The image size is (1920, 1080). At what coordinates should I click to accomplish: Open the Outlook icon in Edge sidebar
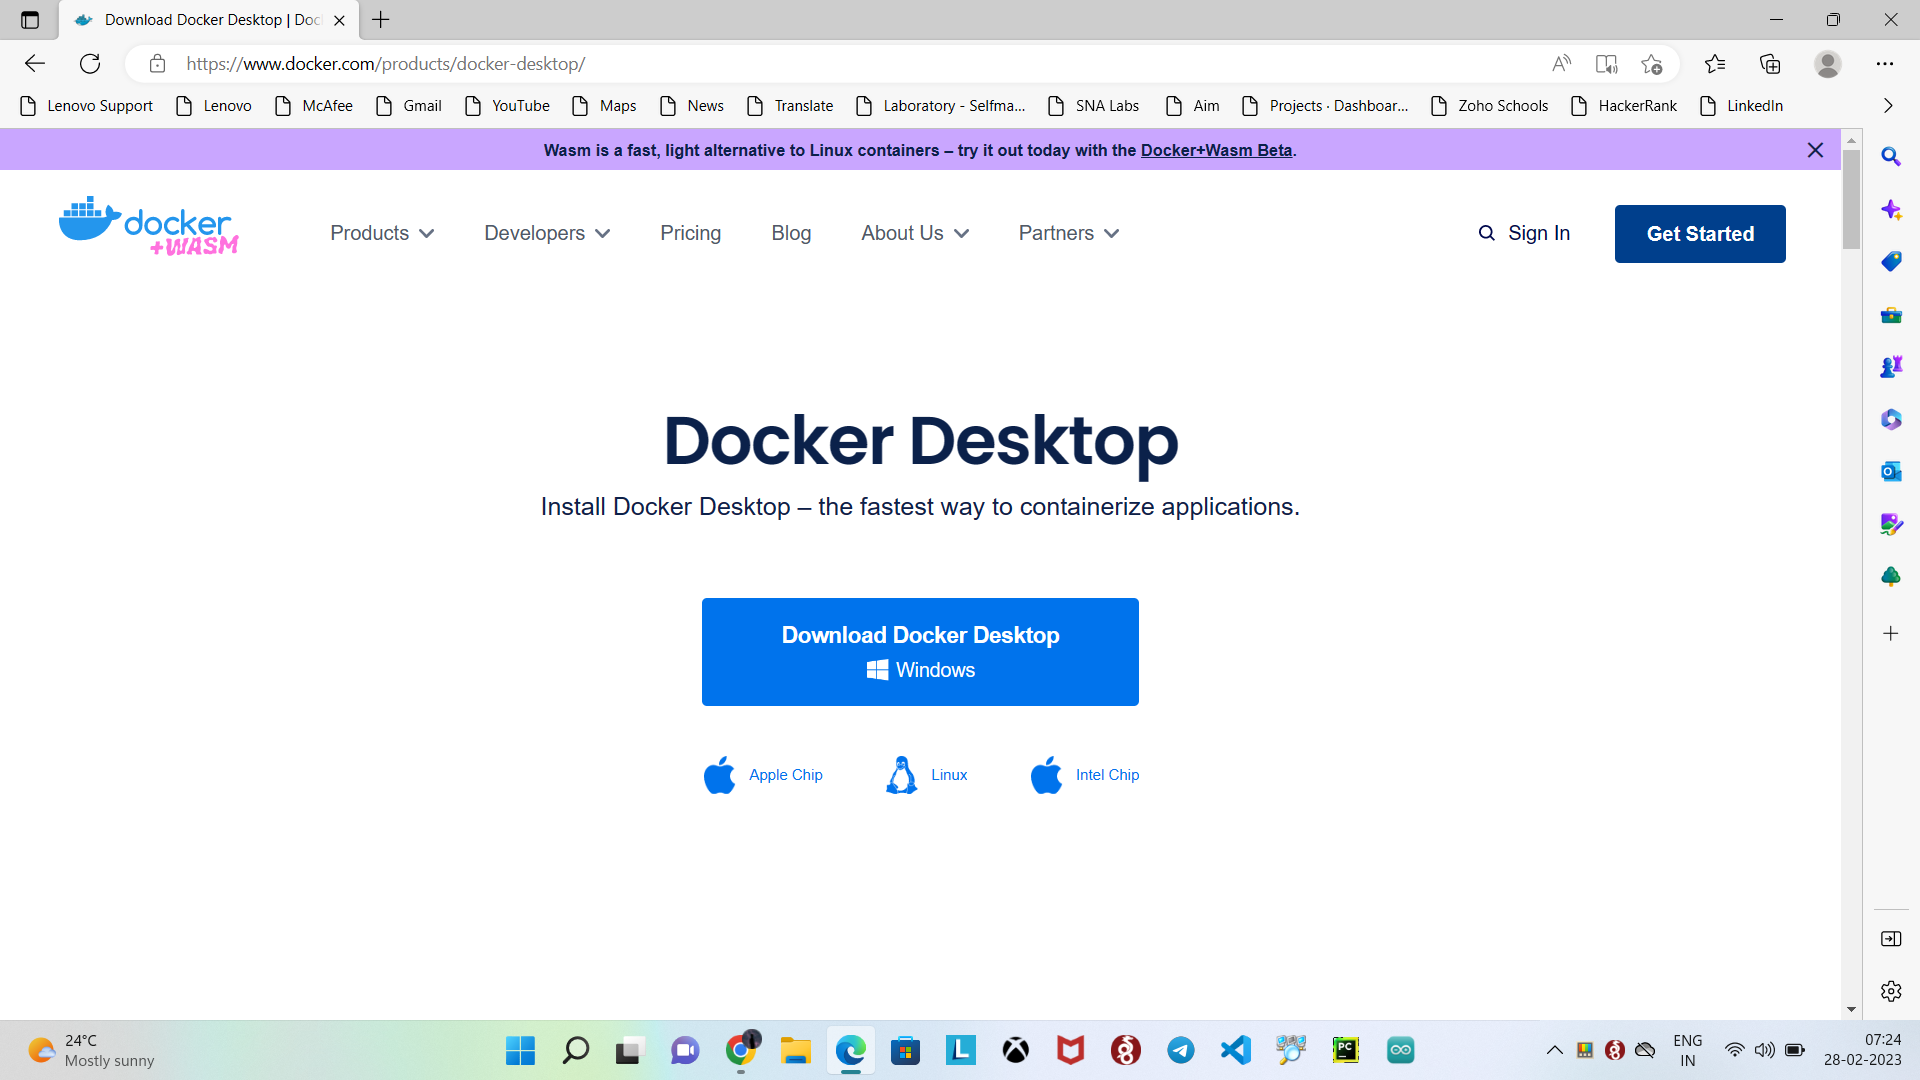pyautogui.click(x=1890, y=471)
